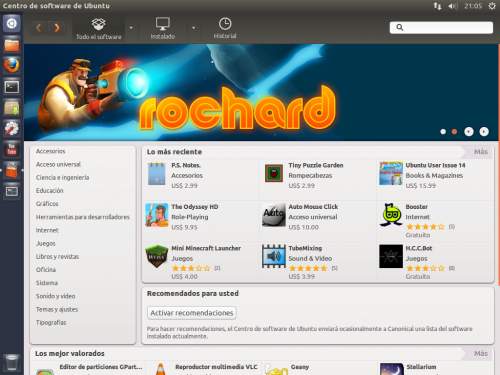Click the search field
The height and width of the screenshot is (375, 500).
(441, 27)
